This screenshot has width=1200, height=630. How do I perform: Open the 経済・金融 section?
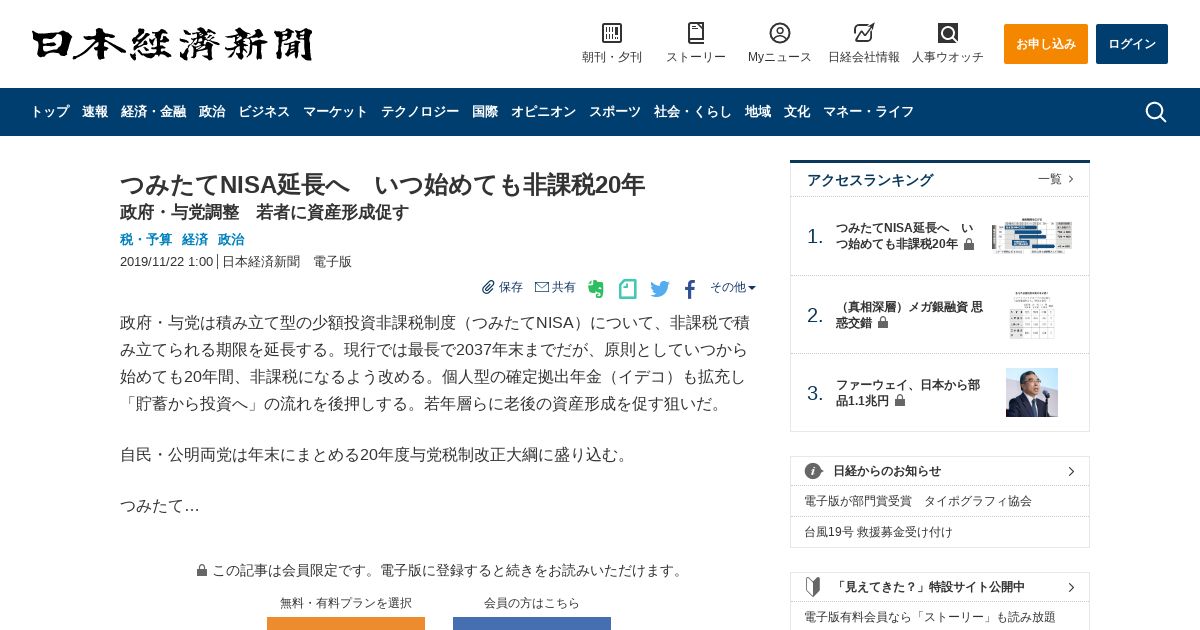point(153,112)
